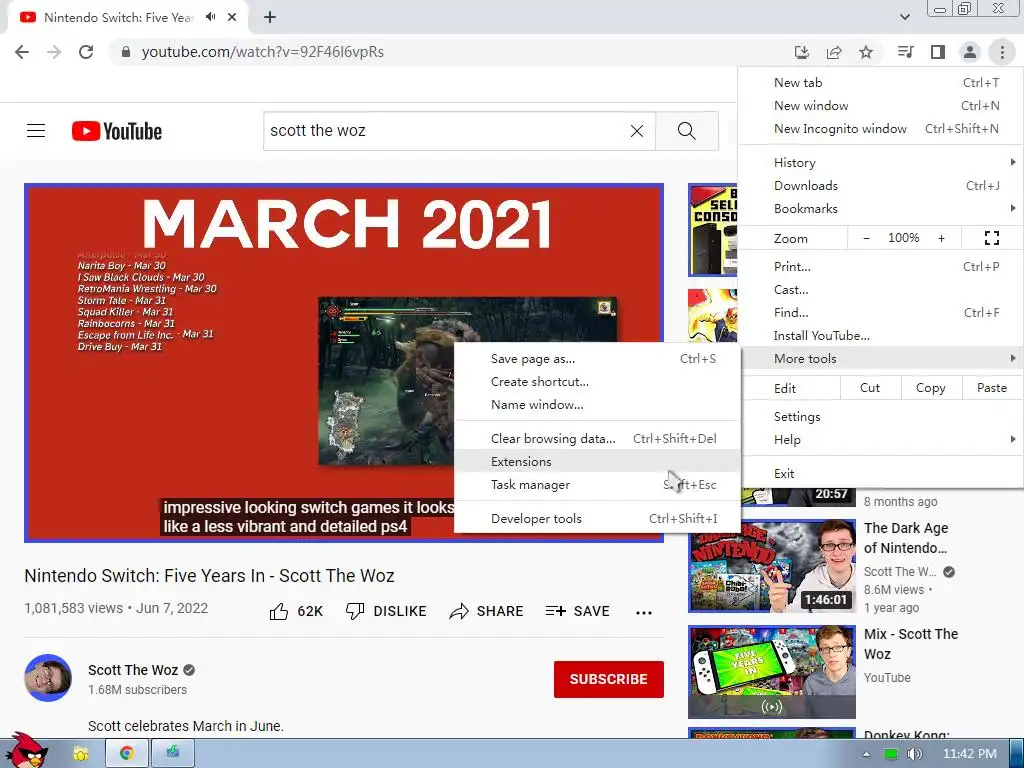Choose Print from the Chrome menu
This screenshot has height=768, width=1024.
click(x=880, y=266)
